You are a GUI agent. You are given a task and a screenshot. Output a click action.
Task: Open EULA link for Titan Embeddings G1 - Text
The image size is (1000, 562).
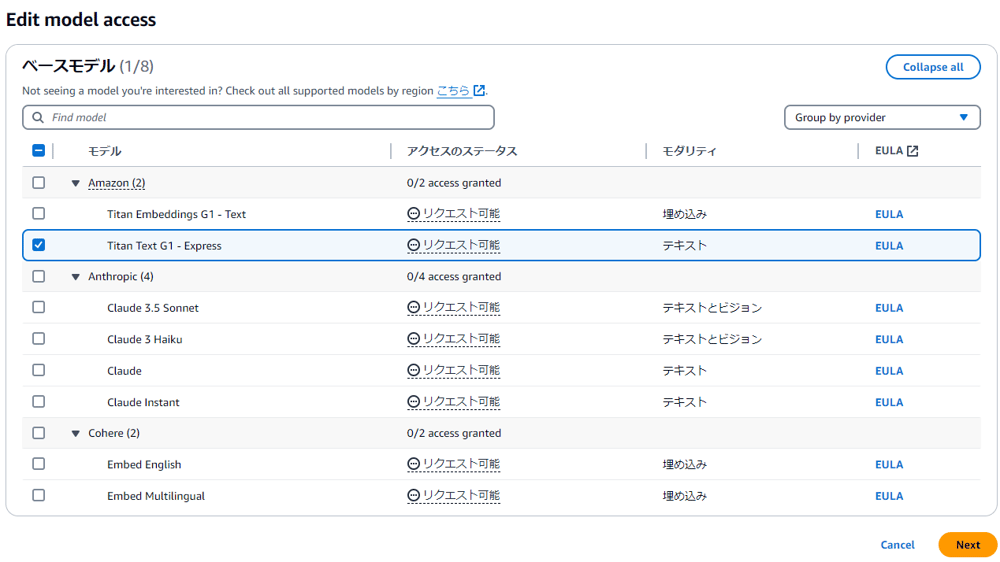(889, 214)
